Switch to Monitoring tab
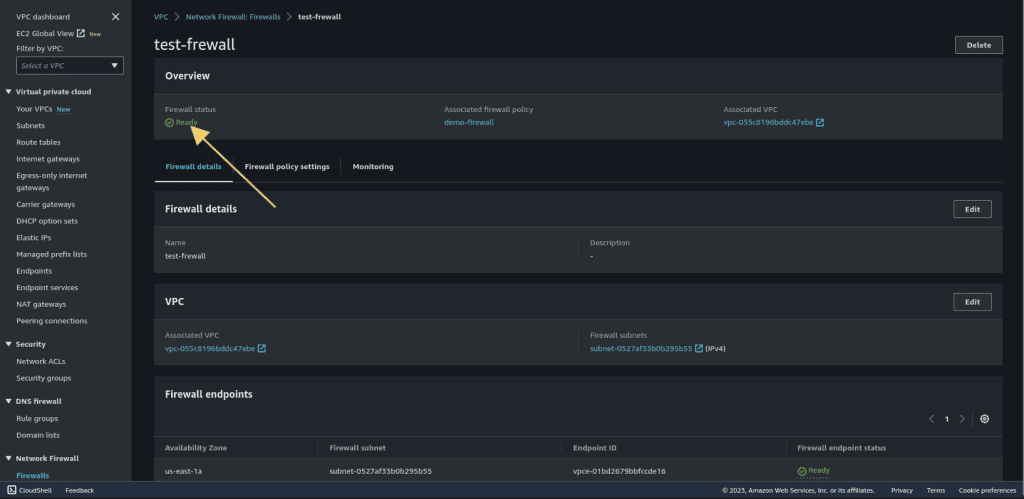Screen dimensions: 1024x499 (x=373, y=167)
